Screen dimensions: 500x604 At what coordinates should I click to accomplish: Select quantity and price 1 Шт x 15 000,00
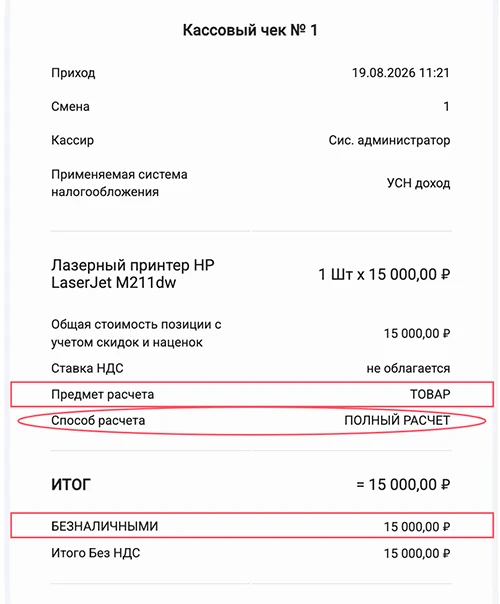[x=384, y=275]
